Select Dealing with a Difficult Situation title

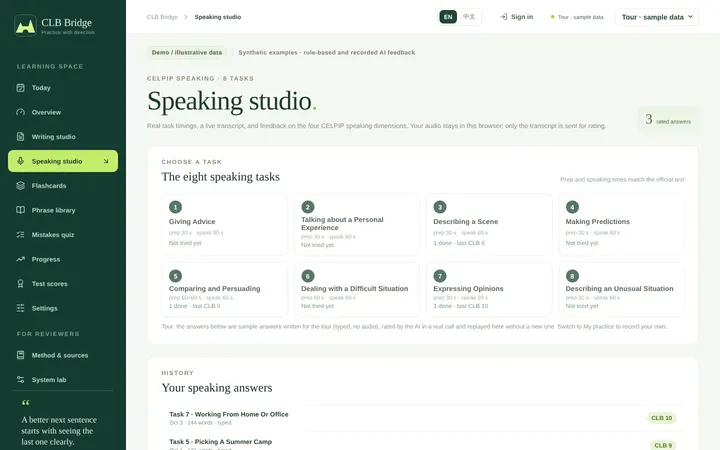click(x=354, y=288)
